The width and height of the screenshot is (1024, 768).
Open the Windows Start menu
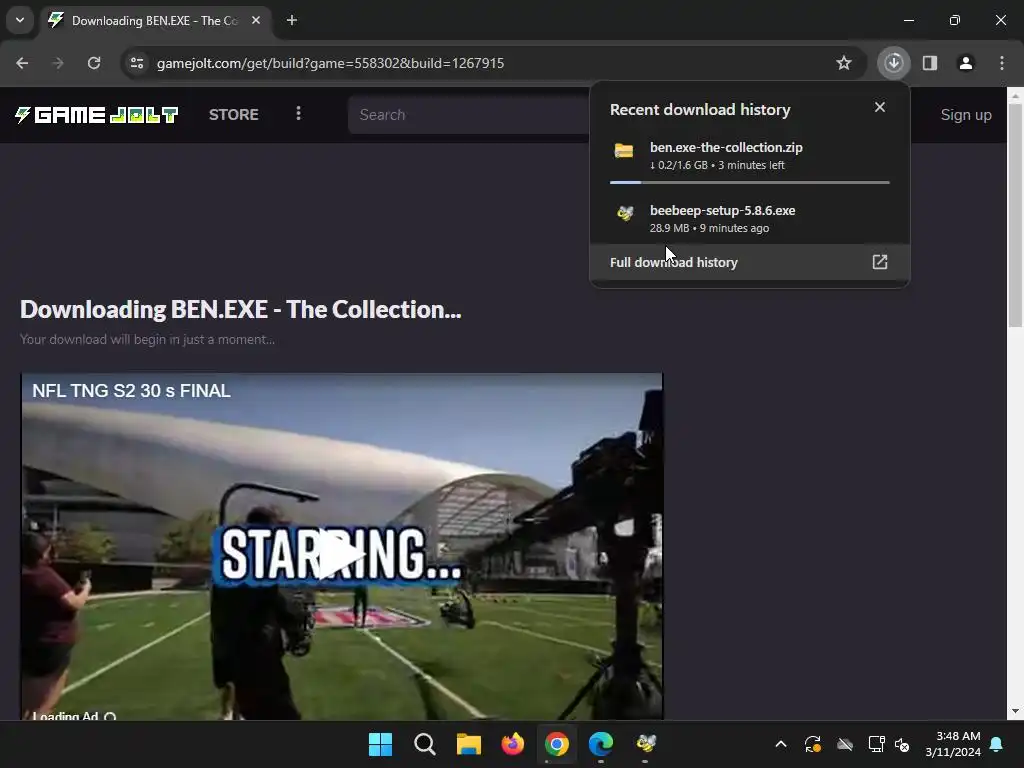[x=380, y=744]
